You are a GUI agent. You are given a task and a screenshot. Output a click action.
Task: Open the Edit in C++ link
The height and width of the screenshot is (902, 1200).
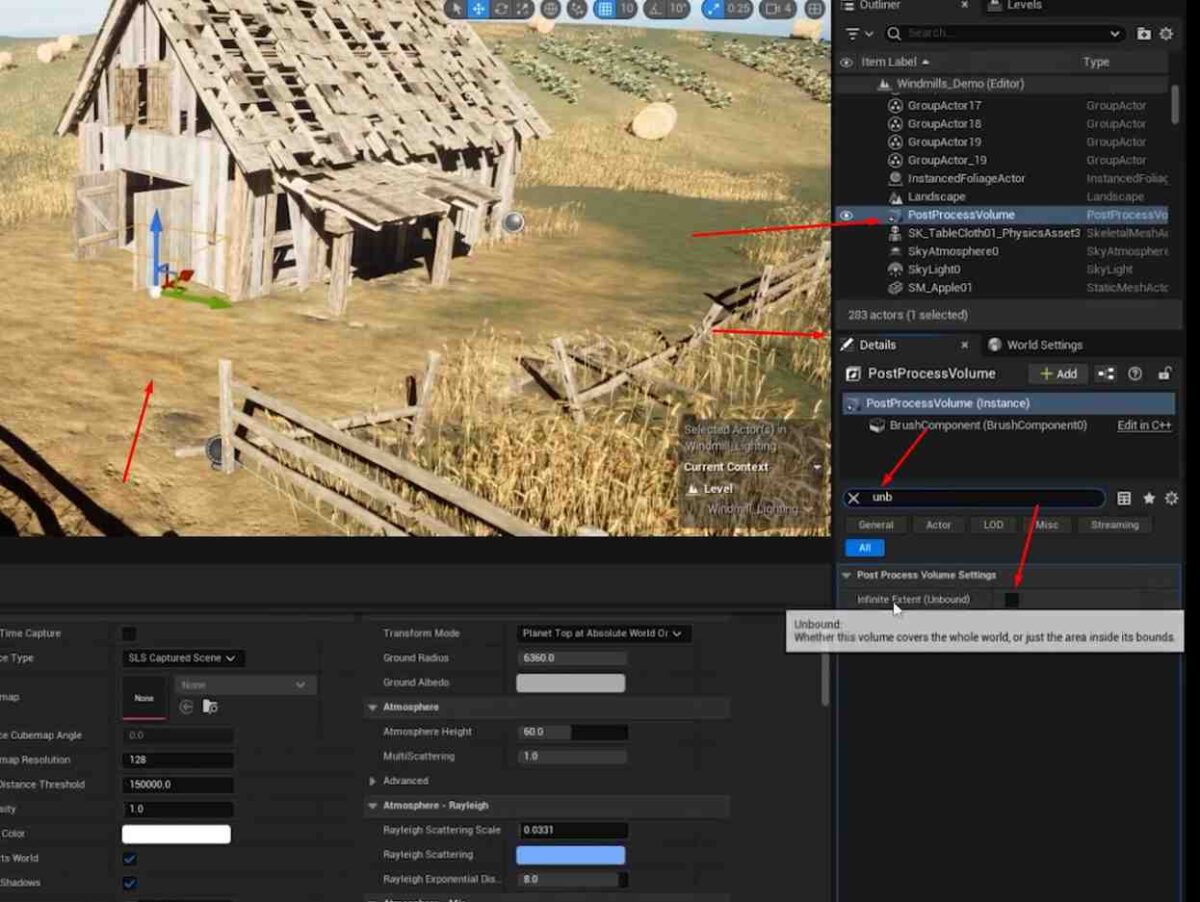(1144, 425)
